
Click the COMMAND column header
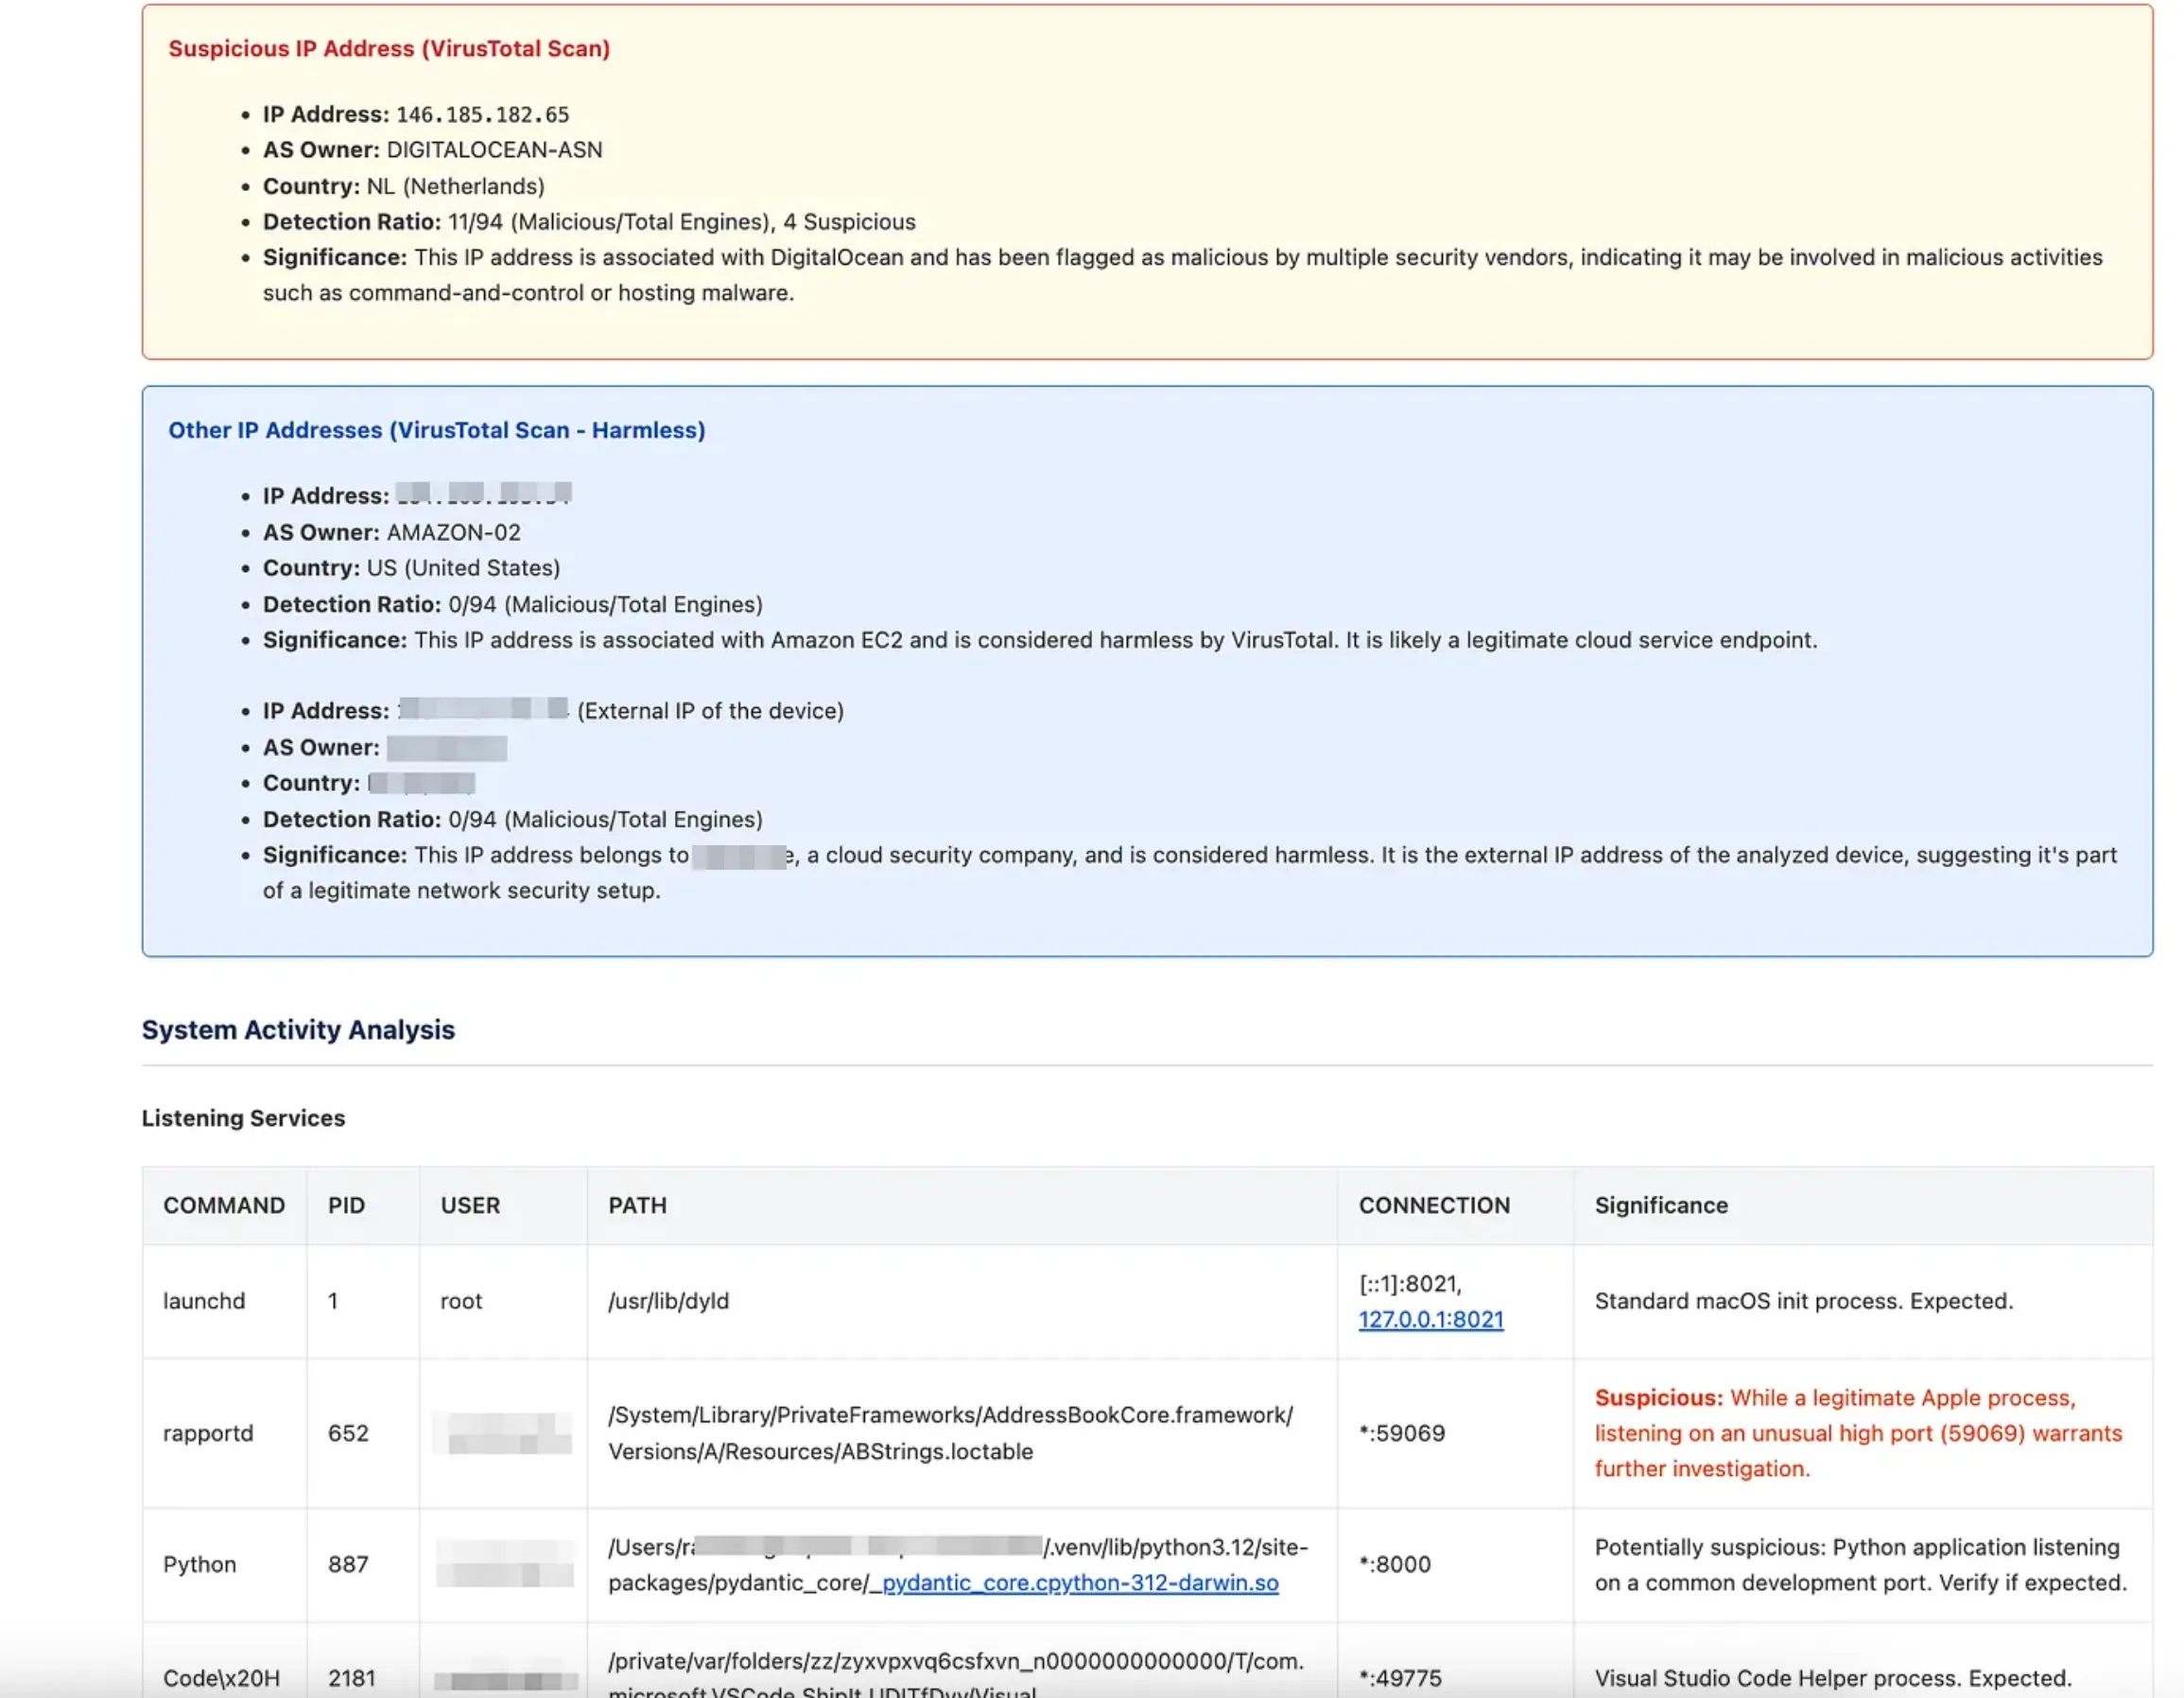click(x=224, y=1205)
